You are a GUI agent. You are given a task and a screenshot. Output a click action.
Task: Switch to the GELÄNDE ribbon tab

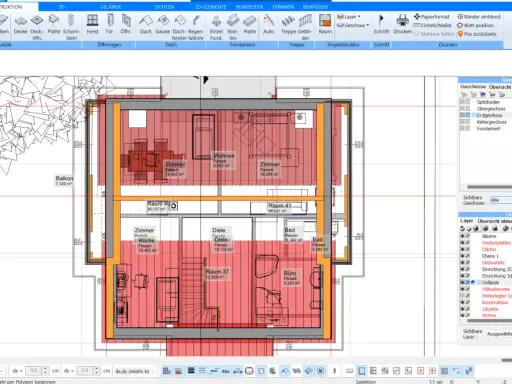(x=111, y=7)
